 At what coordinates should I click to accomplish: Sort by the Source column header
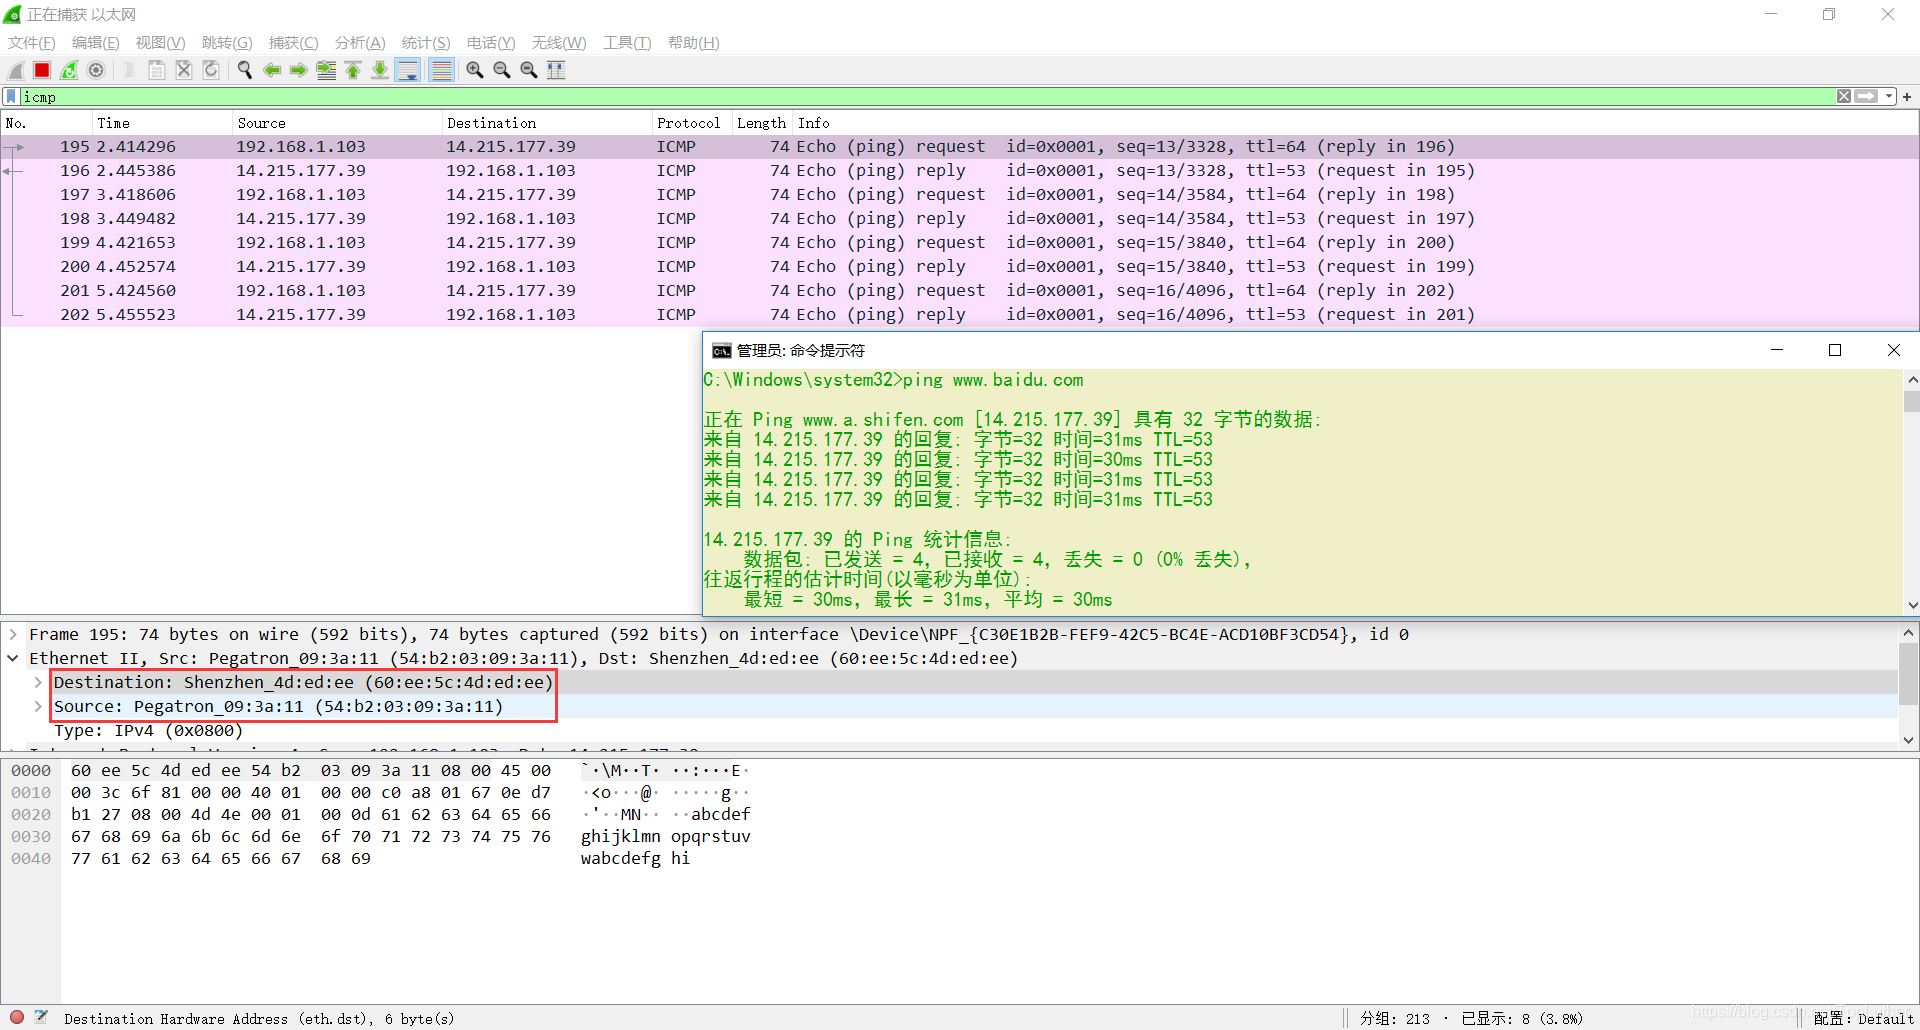click(336, 123)
